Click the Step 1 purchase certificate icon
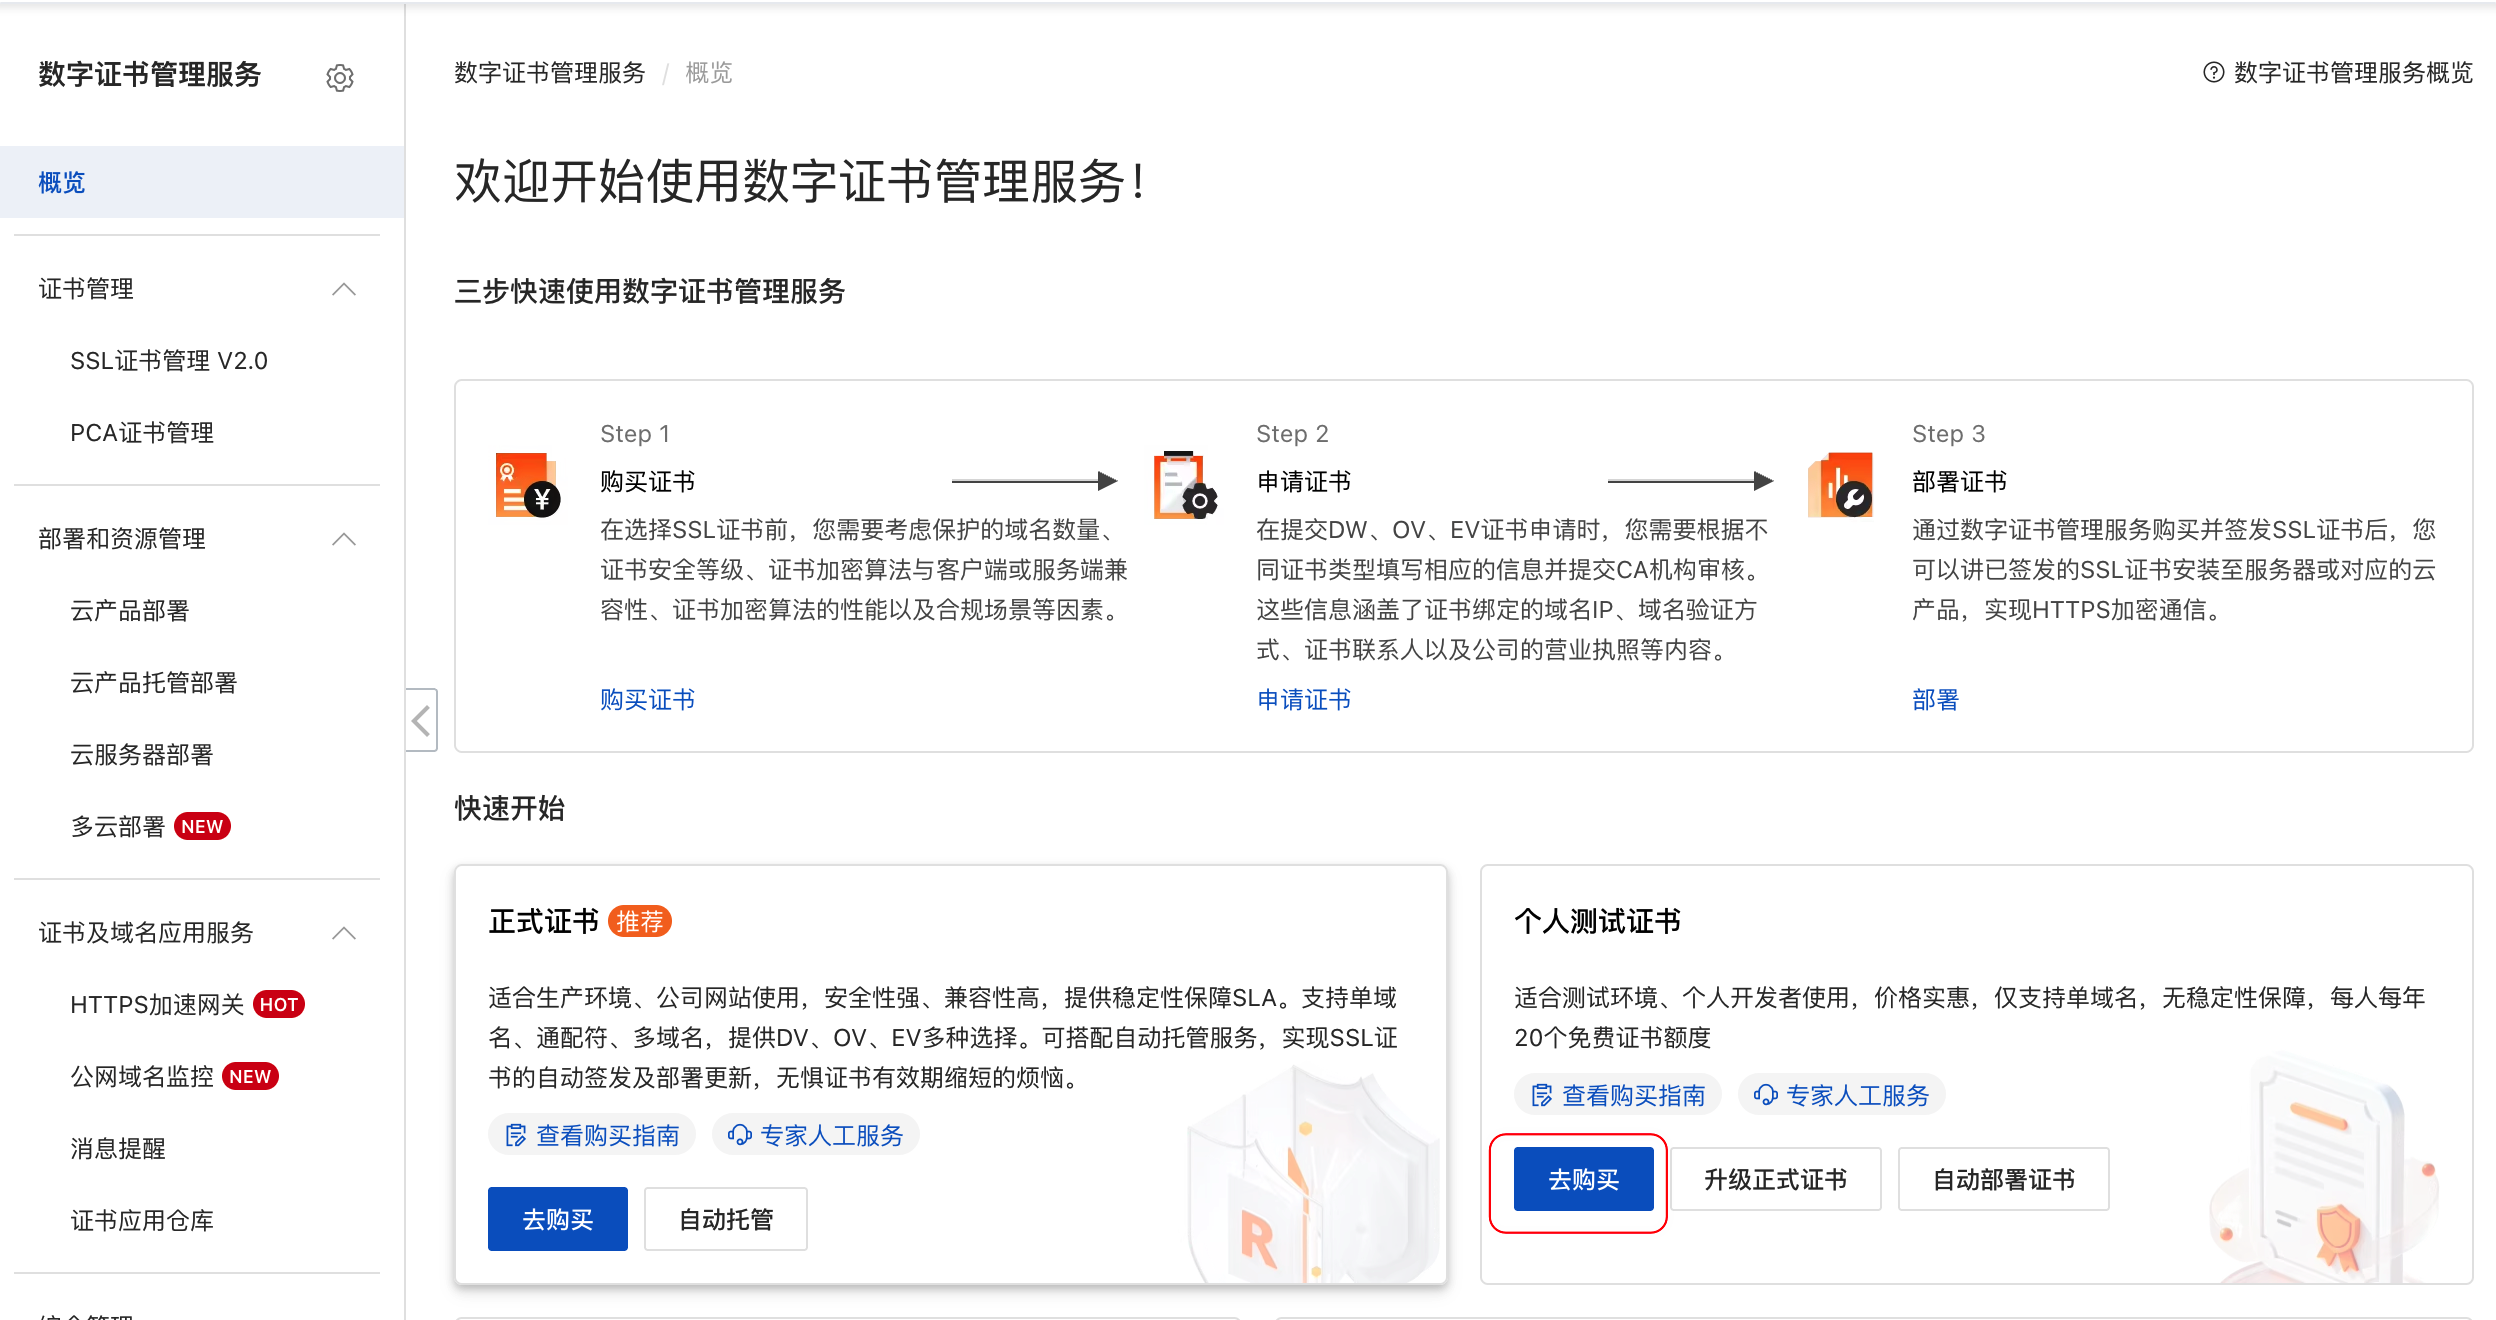Image resolution: width=2496 pixels, height=1320 pixels. (527, 486)
